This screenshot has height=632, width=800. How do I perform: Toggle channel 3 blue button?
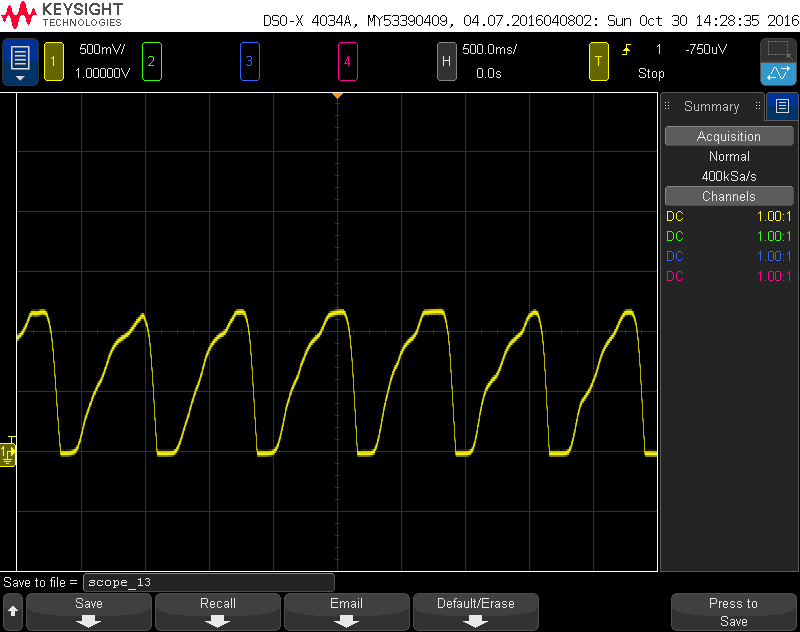pyautogui.click(x=249, y=62)
